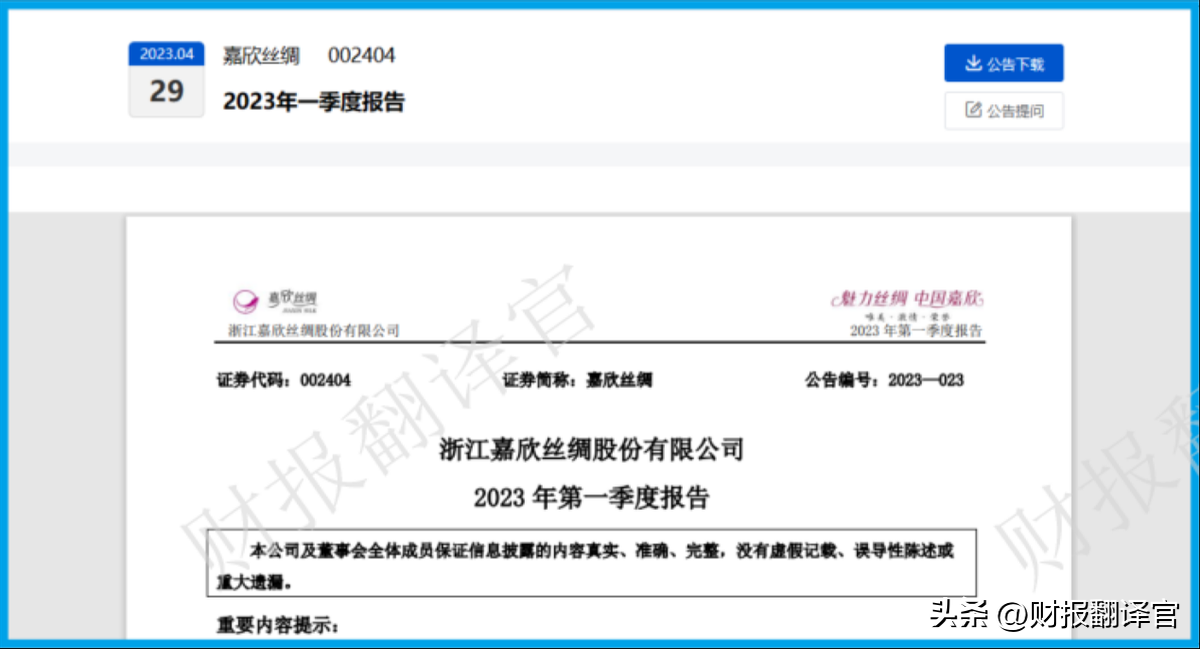Click the 嘉欣丝绸 logo in the document
Viewport: 1200px width, 649px height.
(x=274, y=299)
